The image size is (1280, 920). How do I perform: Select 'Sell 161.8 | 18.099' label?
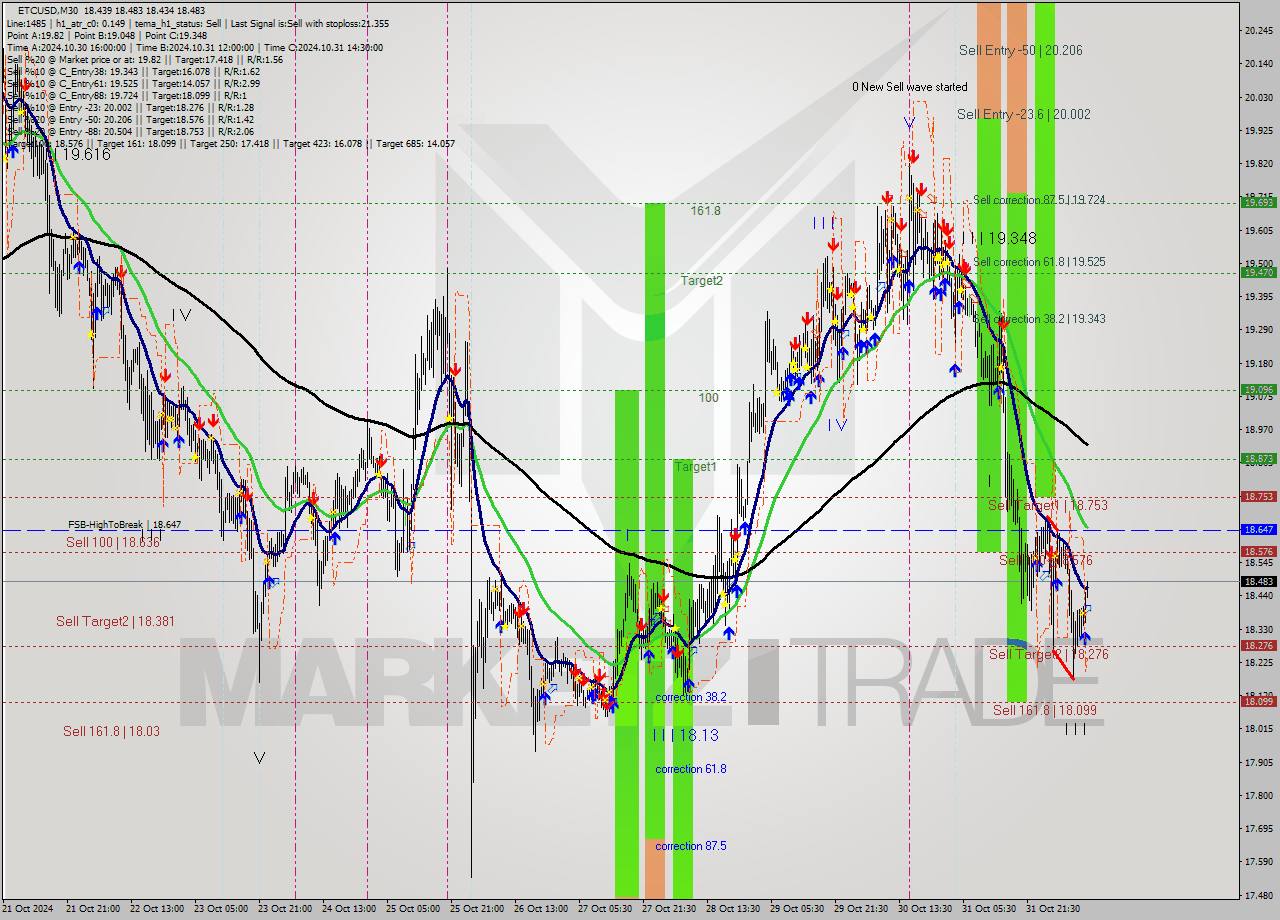click(1044, 710)
